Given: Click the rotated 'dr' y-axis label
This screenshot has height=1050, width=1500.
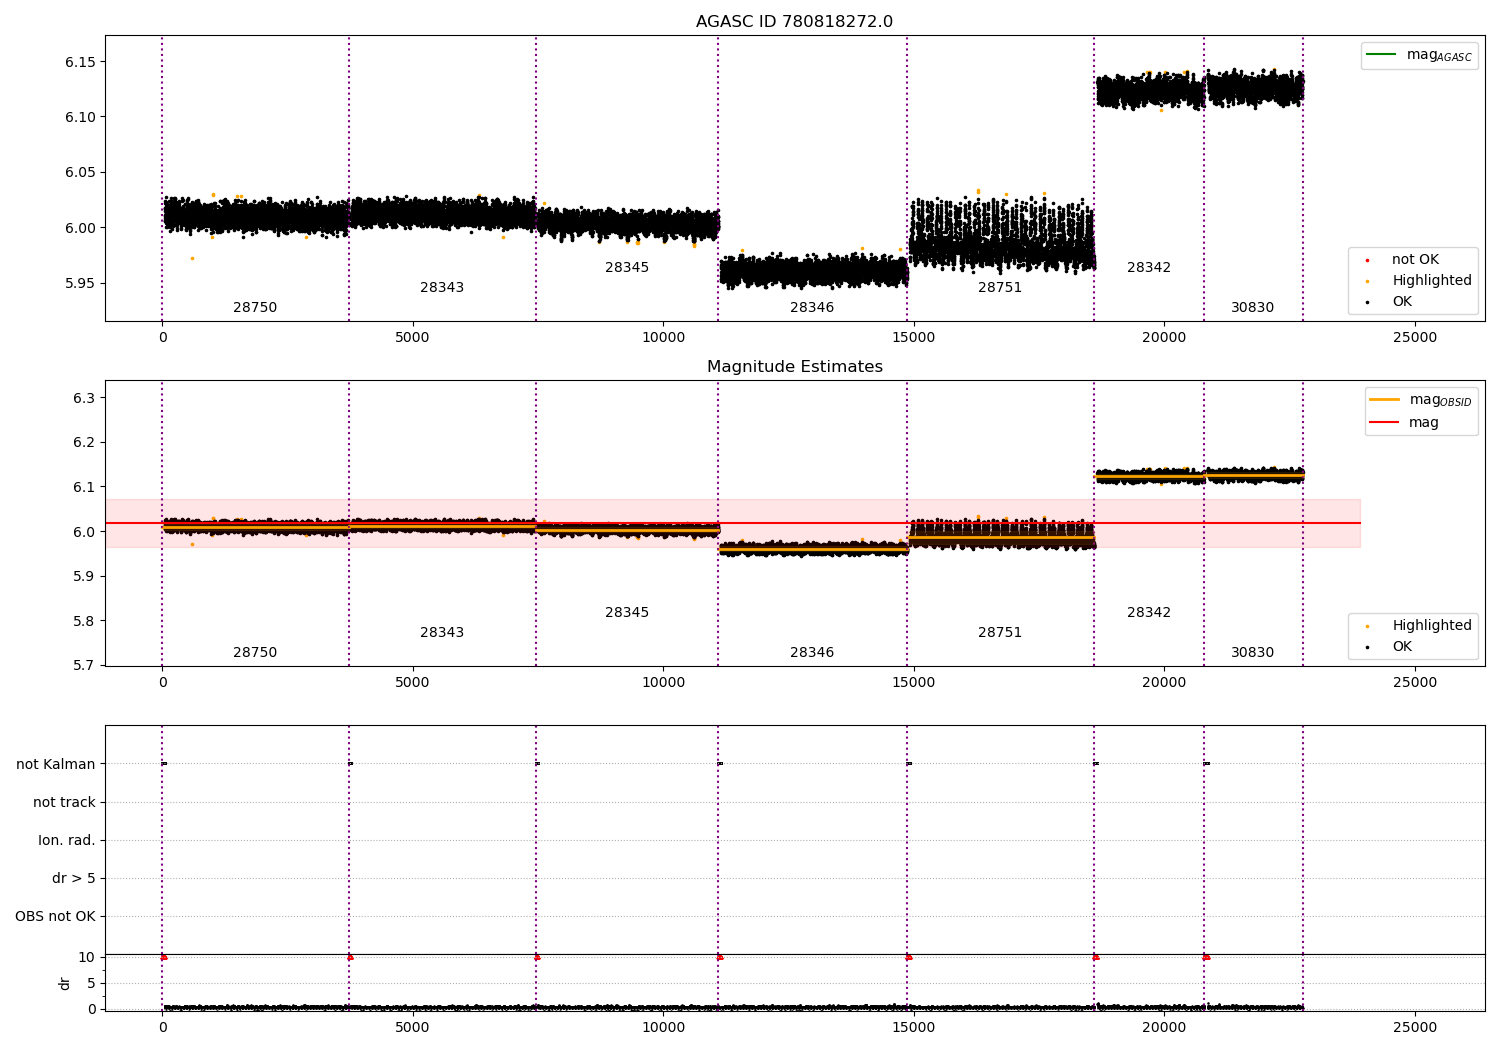Looking at the screenshot, I should point(65,984).
